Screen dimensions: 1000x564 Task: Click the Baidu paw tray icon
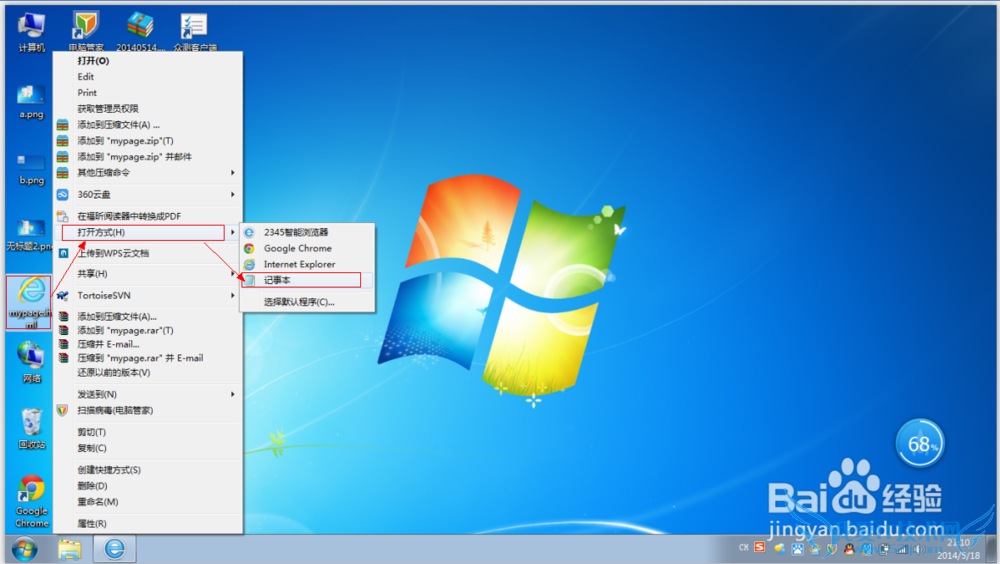click(798, 549)
